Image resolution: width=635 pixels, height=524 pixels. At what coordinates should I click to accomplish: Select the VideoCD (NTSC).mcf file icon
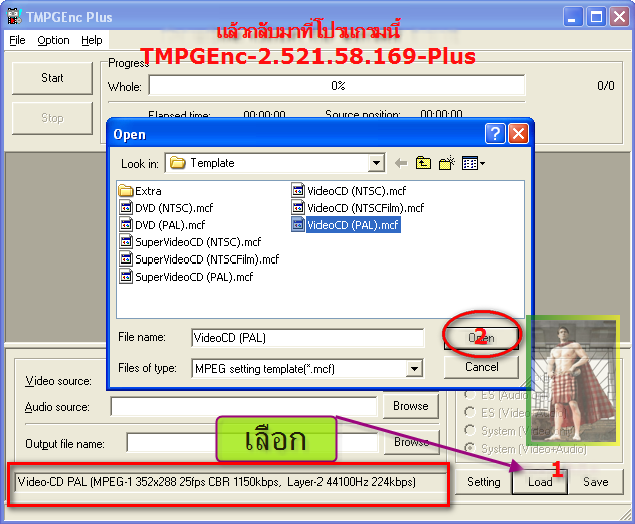pos(298,190)
